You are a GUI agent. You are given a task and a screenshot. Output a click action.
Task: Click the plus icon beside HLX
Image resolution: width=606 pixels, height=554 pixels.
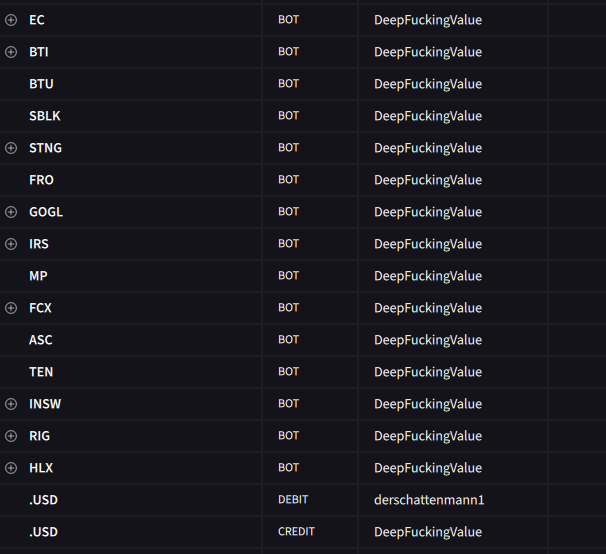tap(11, 468)
